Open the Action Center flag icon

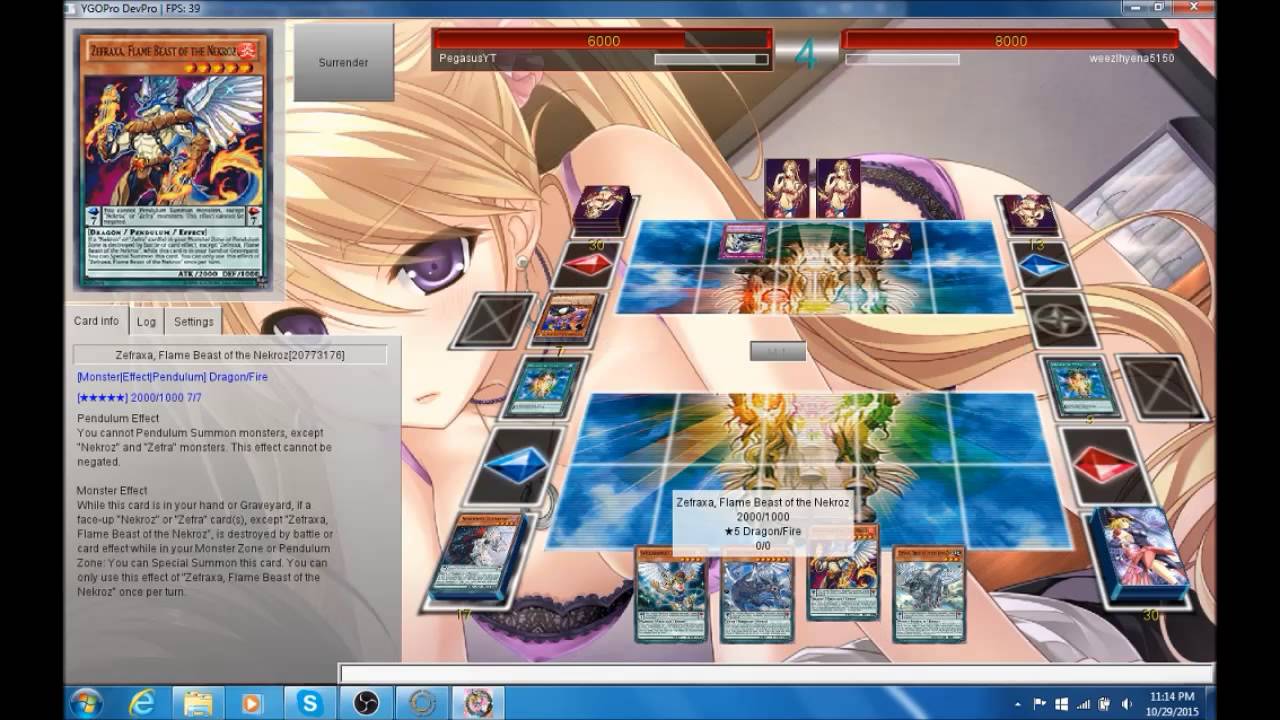pyautogui.click(x=1039, y=703)
